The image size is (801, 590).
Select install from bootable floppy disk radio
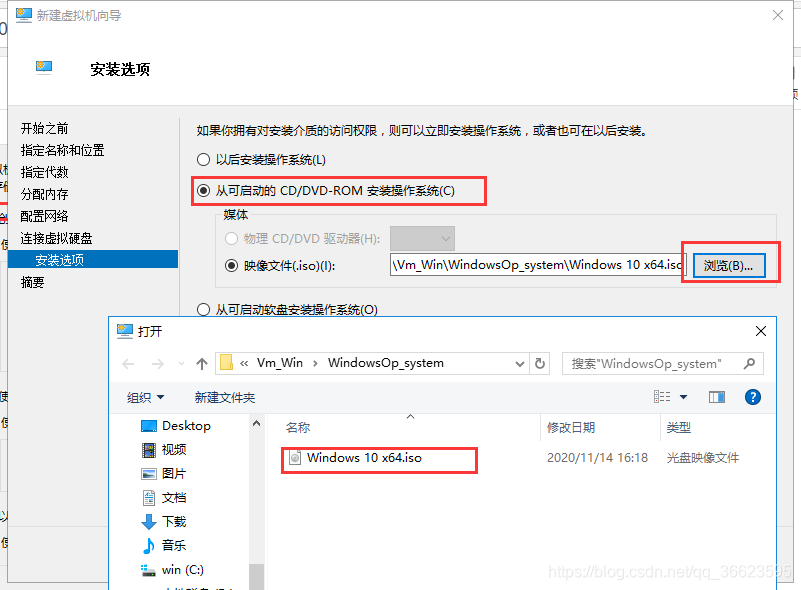point(203,310)
